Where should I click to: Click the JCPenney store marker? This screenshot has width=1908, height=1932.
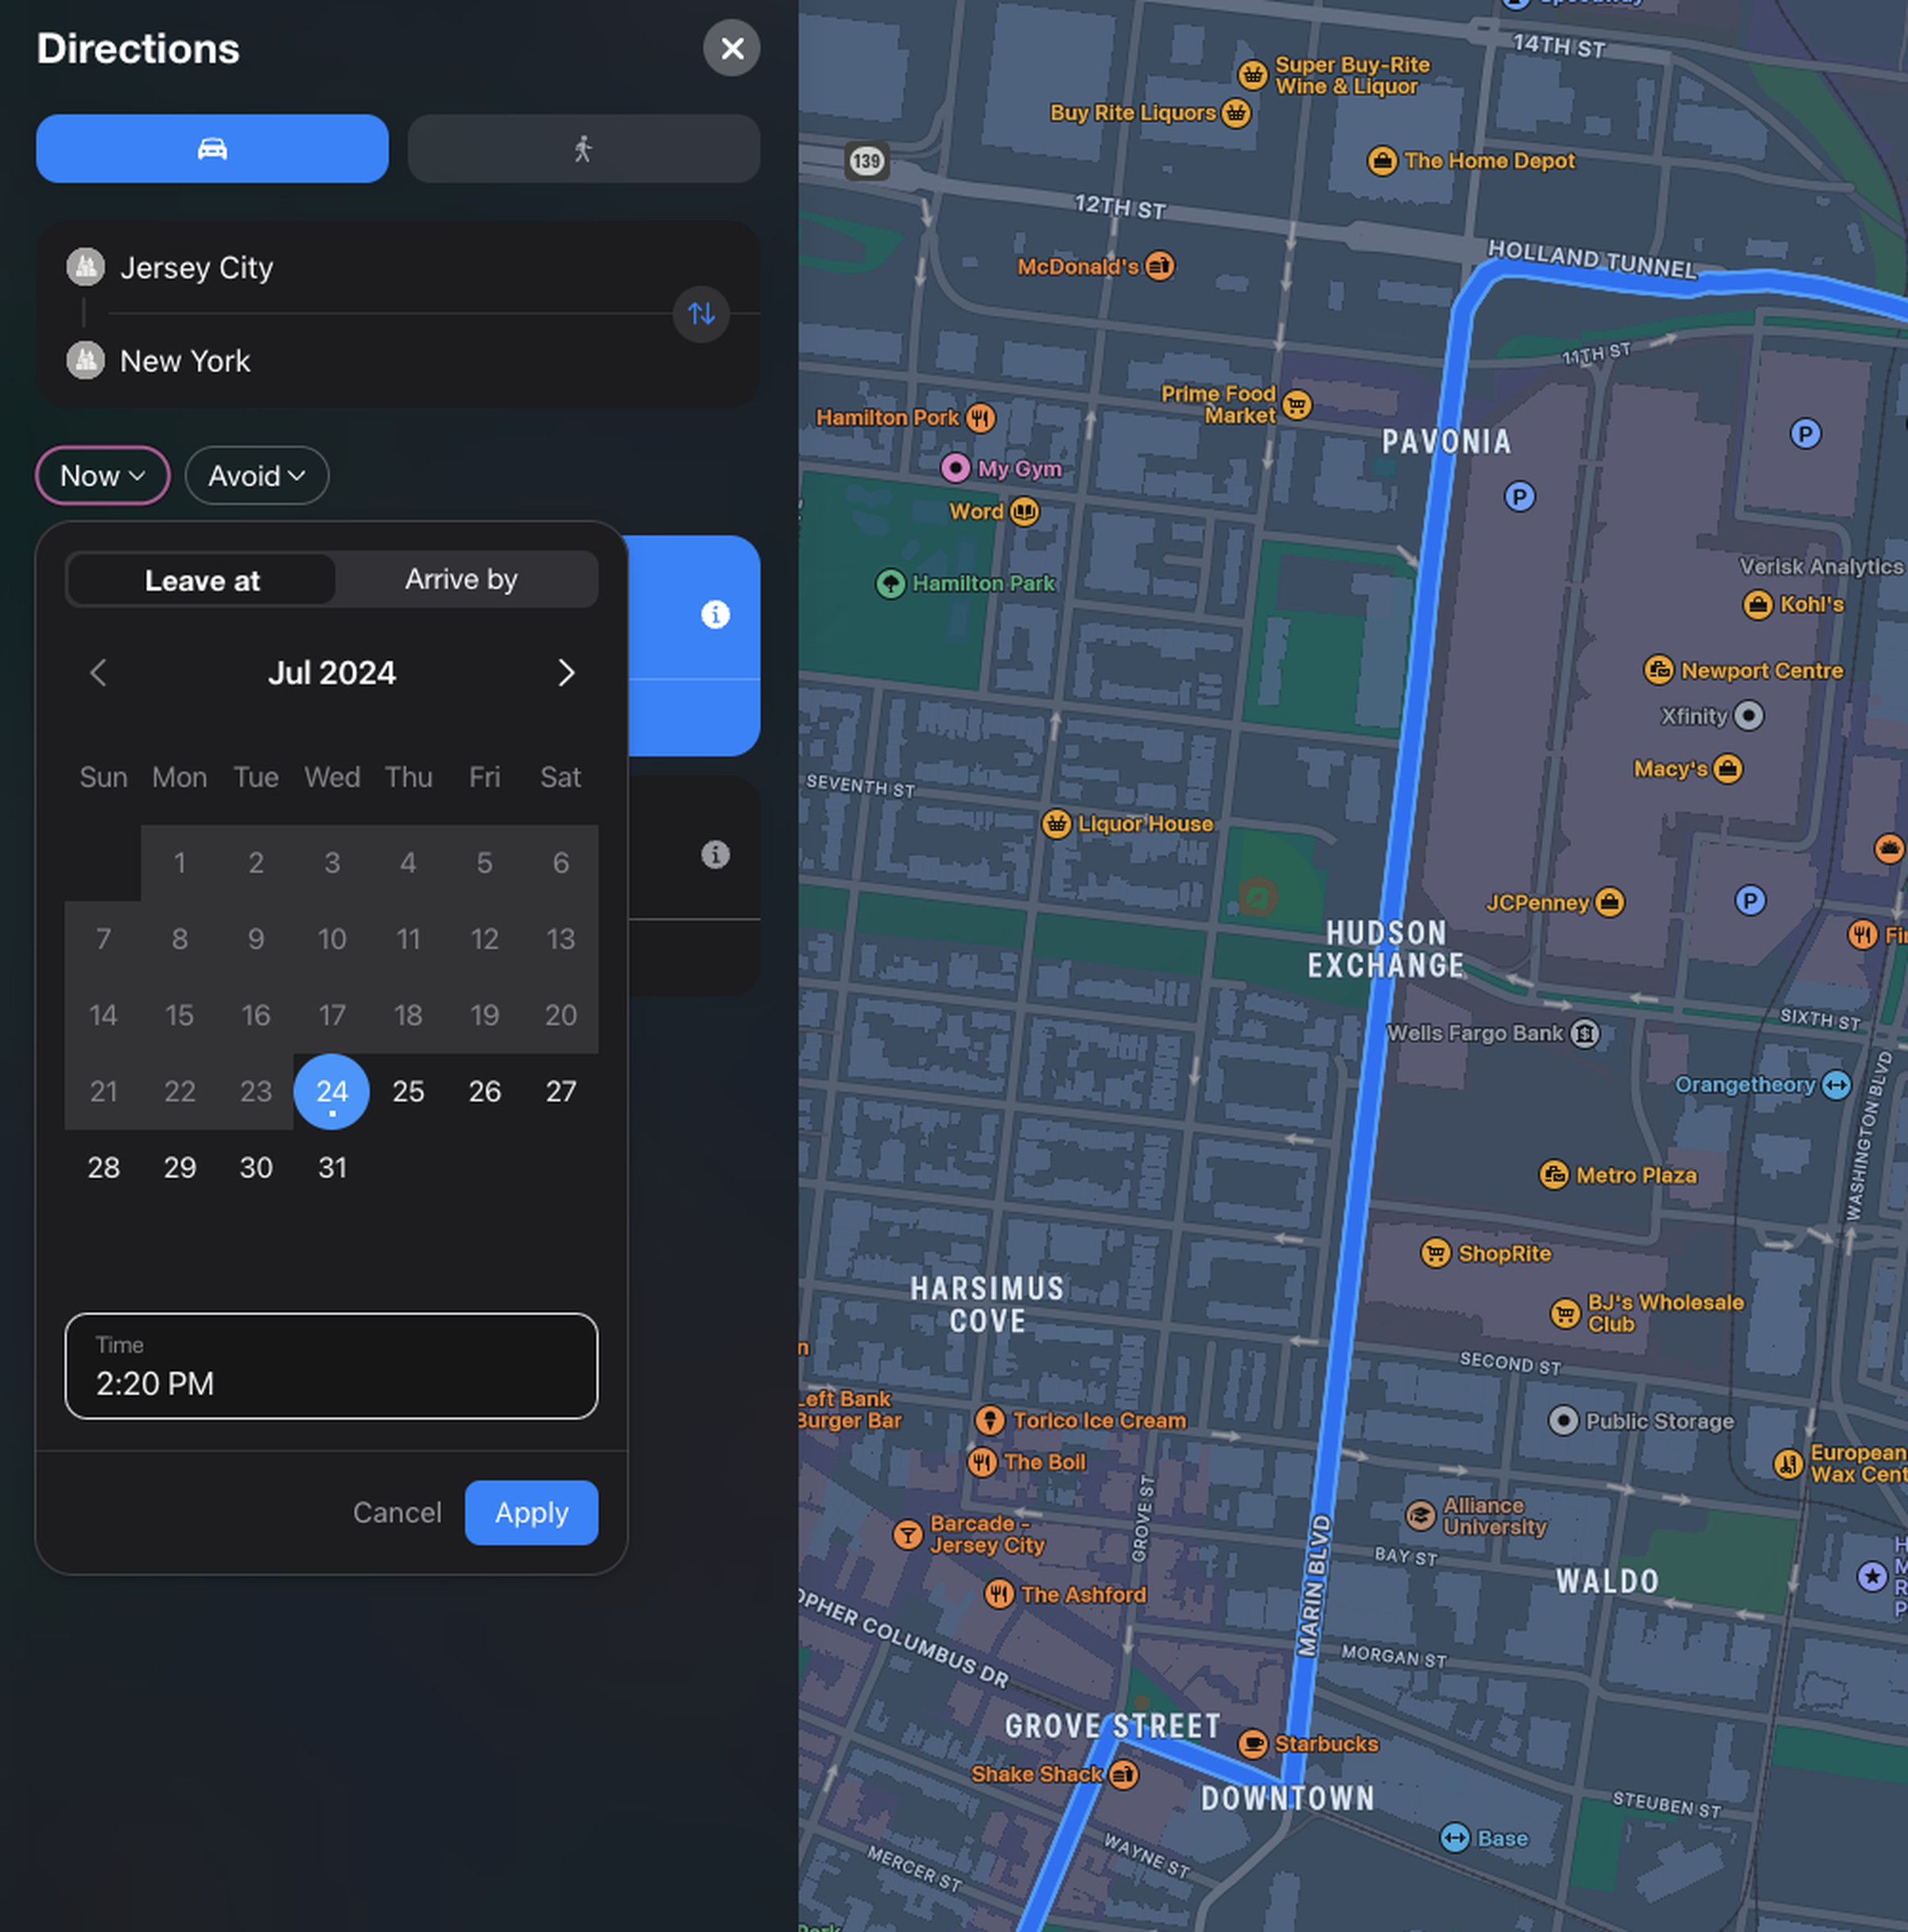pyautogui.click(x=1610, y=902)
